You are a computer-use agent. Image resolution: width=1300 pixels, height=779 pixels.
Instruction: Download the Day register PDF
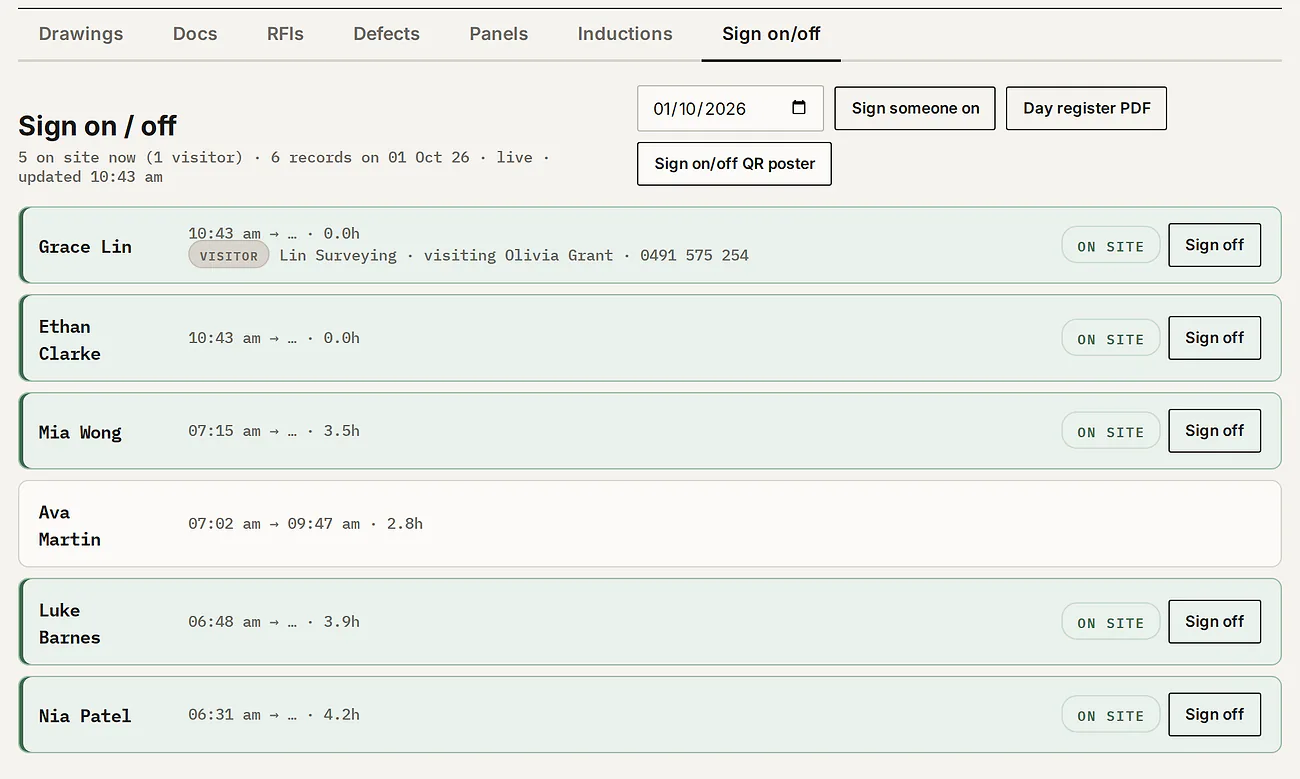pyautogui.click(x=1086, y=108)
